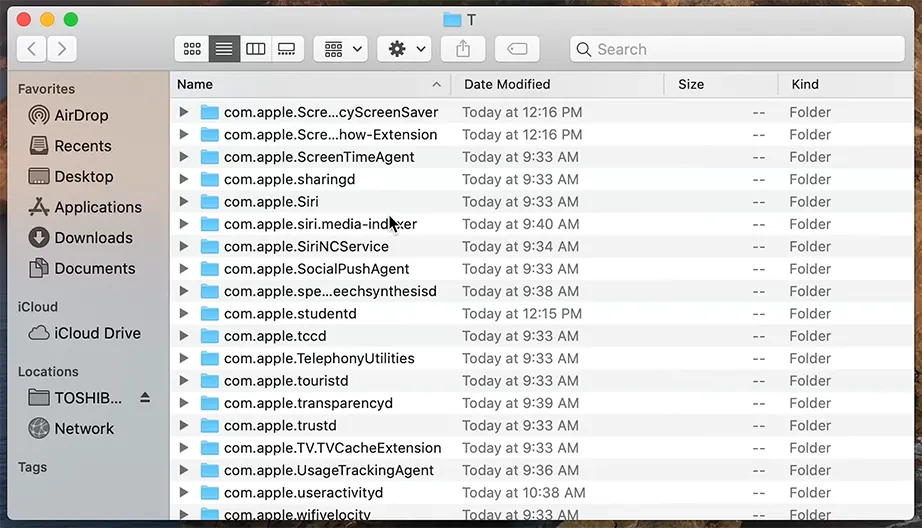Go back with the left arrow button

click(x=32, y=49)
